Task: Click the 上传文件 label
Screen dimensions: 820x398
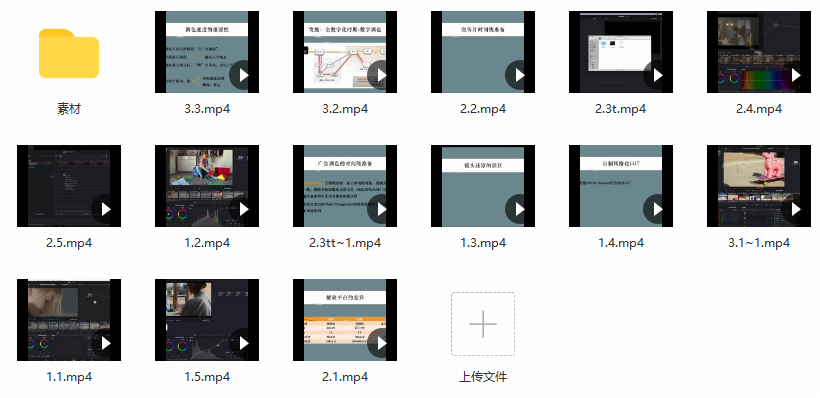Action: click(x=483, y=377)
